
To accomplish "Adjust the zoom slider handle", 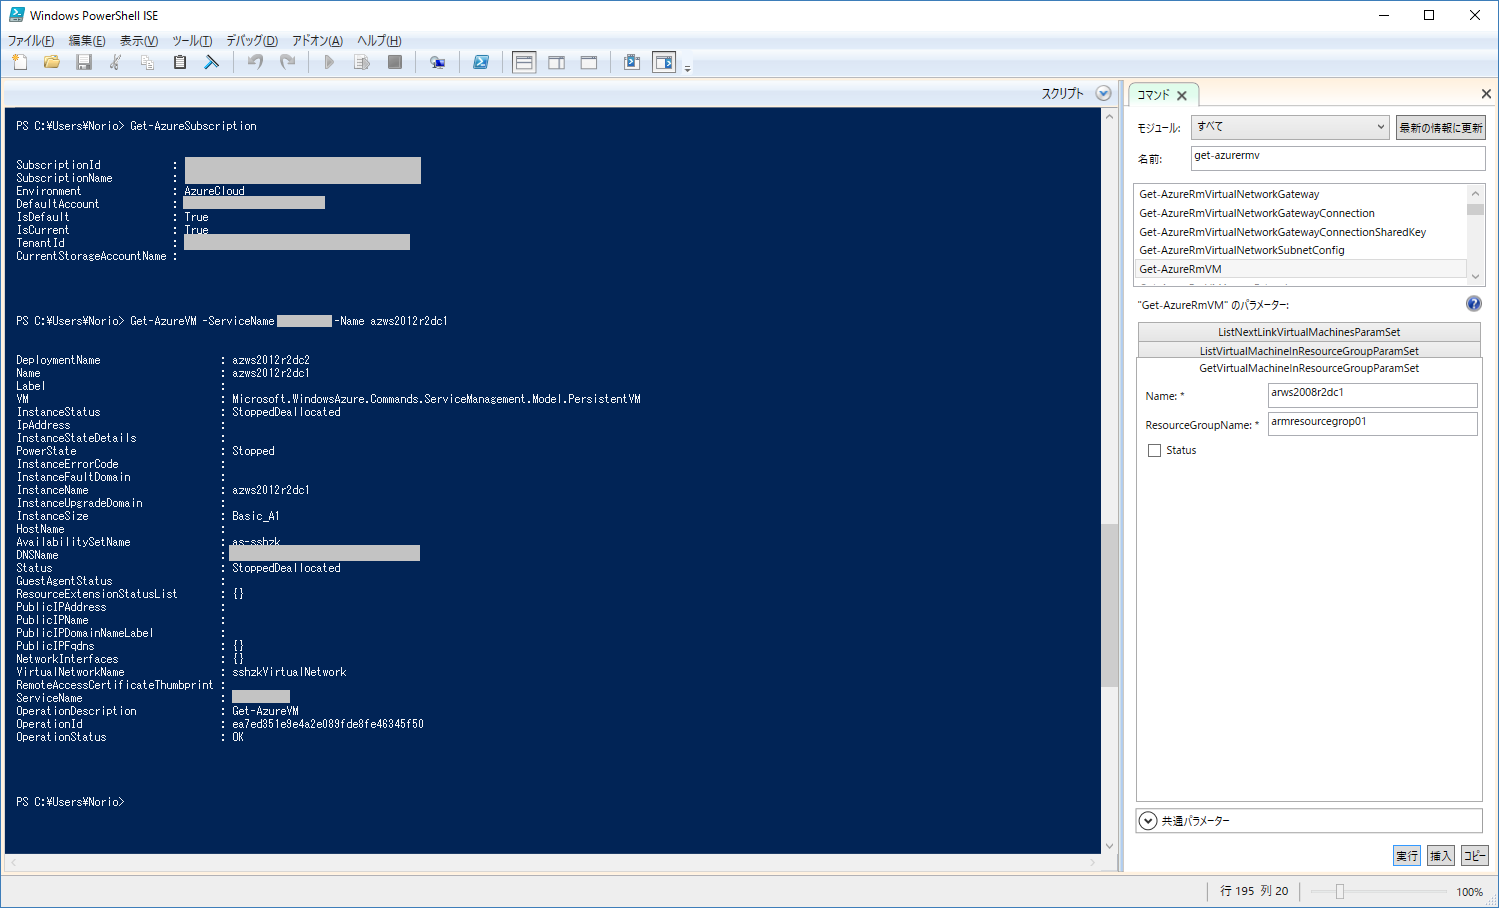I will coord(1340,891).
